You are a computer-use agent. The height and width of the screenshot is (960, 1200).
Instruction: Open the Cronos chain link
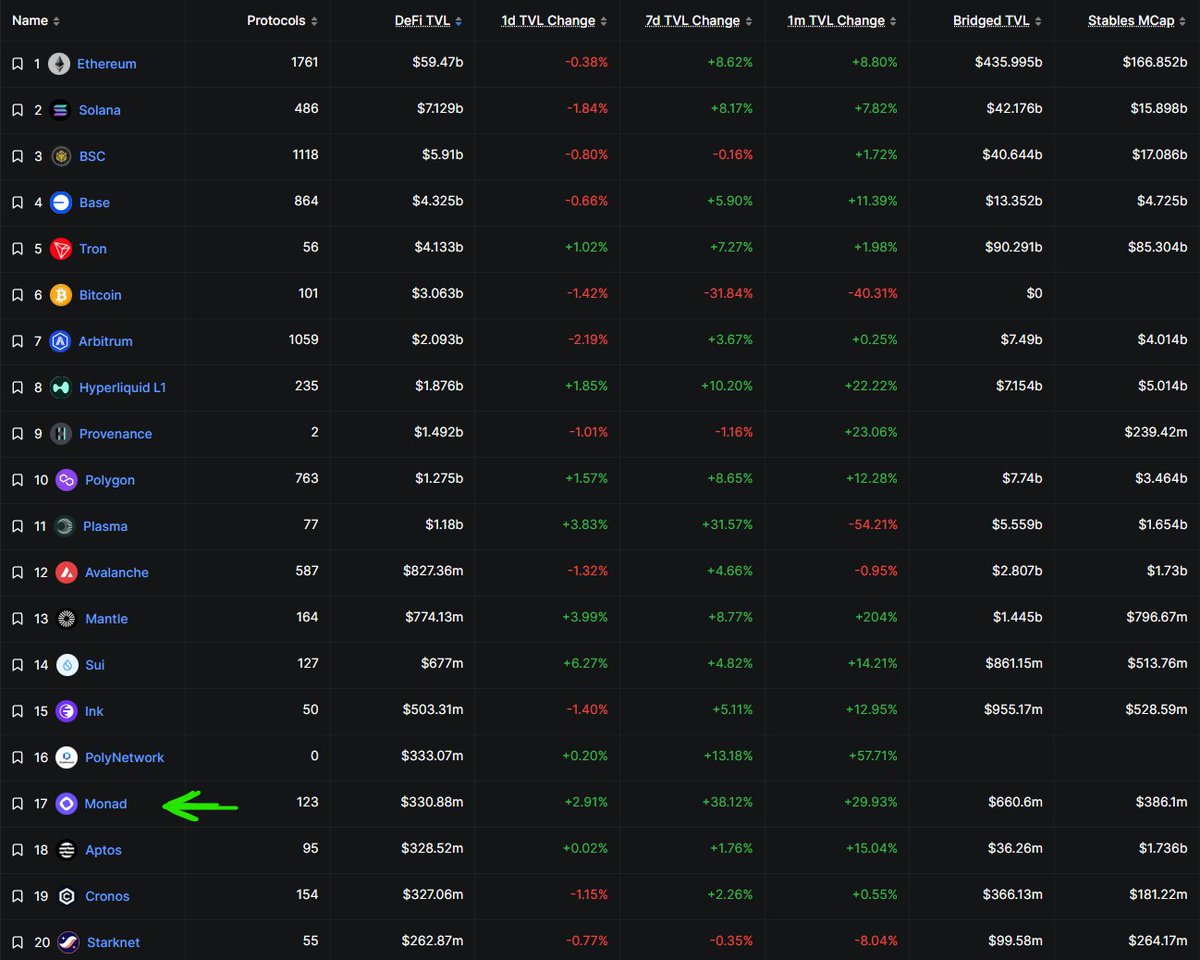(x=108, y=896)
